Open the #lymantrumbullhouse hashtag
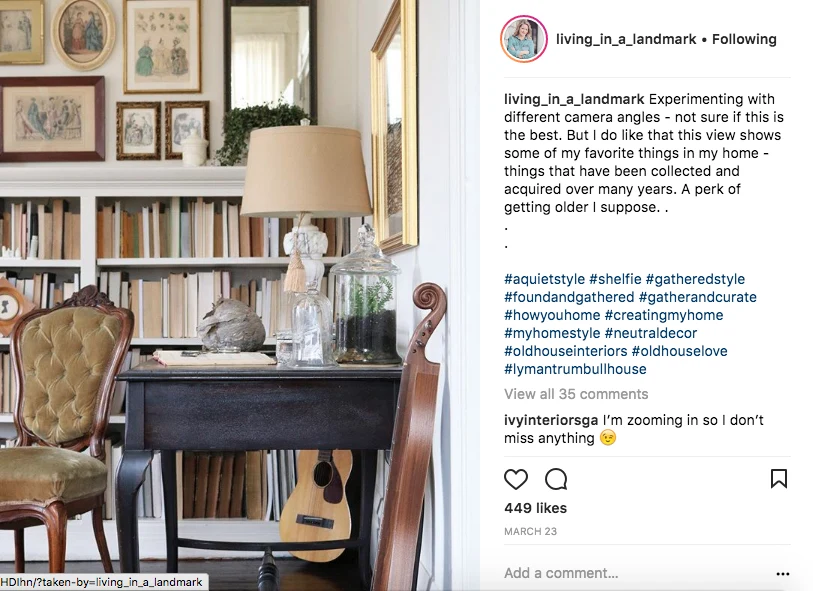 click(x=576, y=369)
